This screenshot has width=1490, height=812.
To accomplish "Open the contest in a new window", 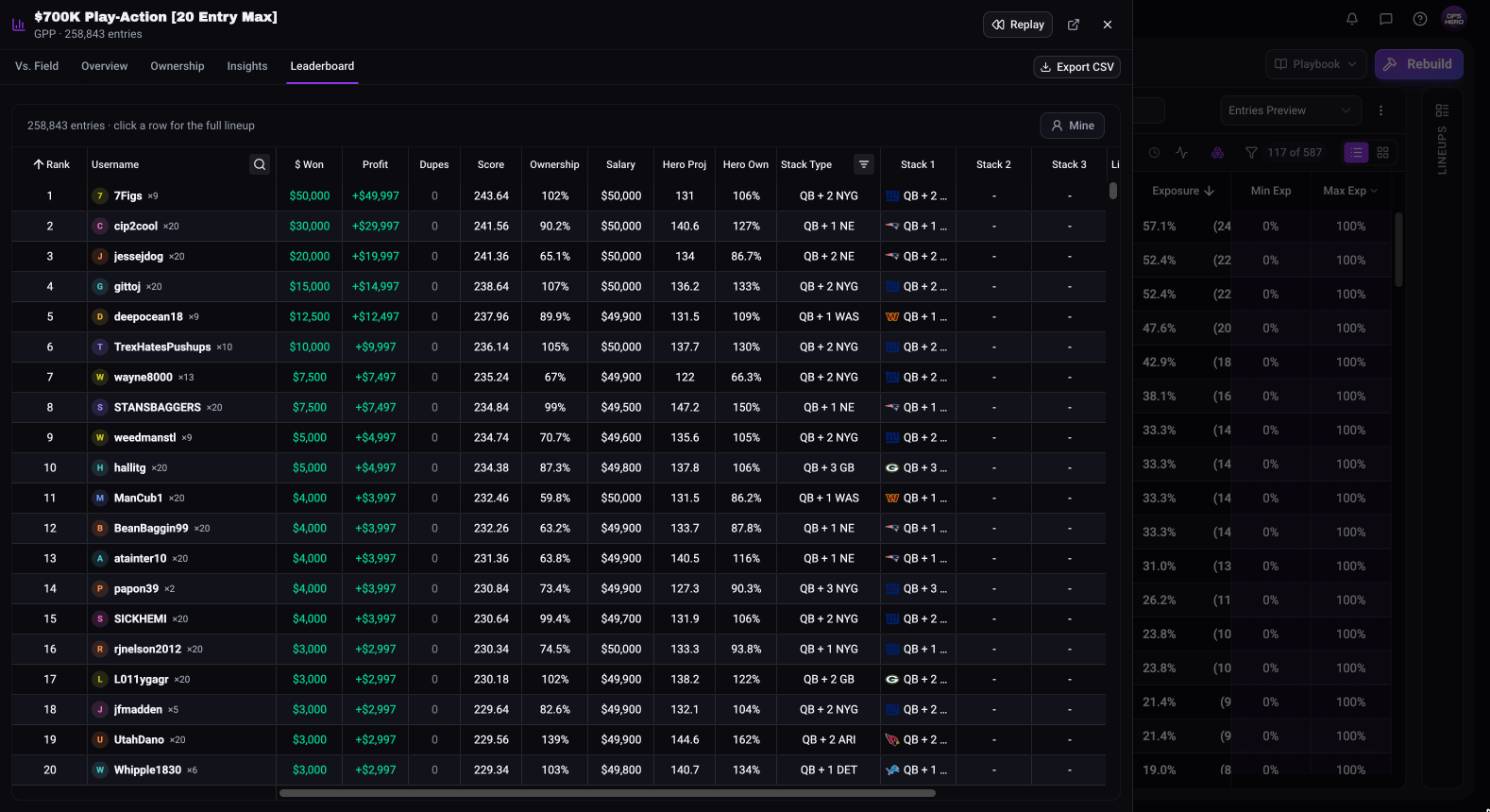I will [1074, 25].
